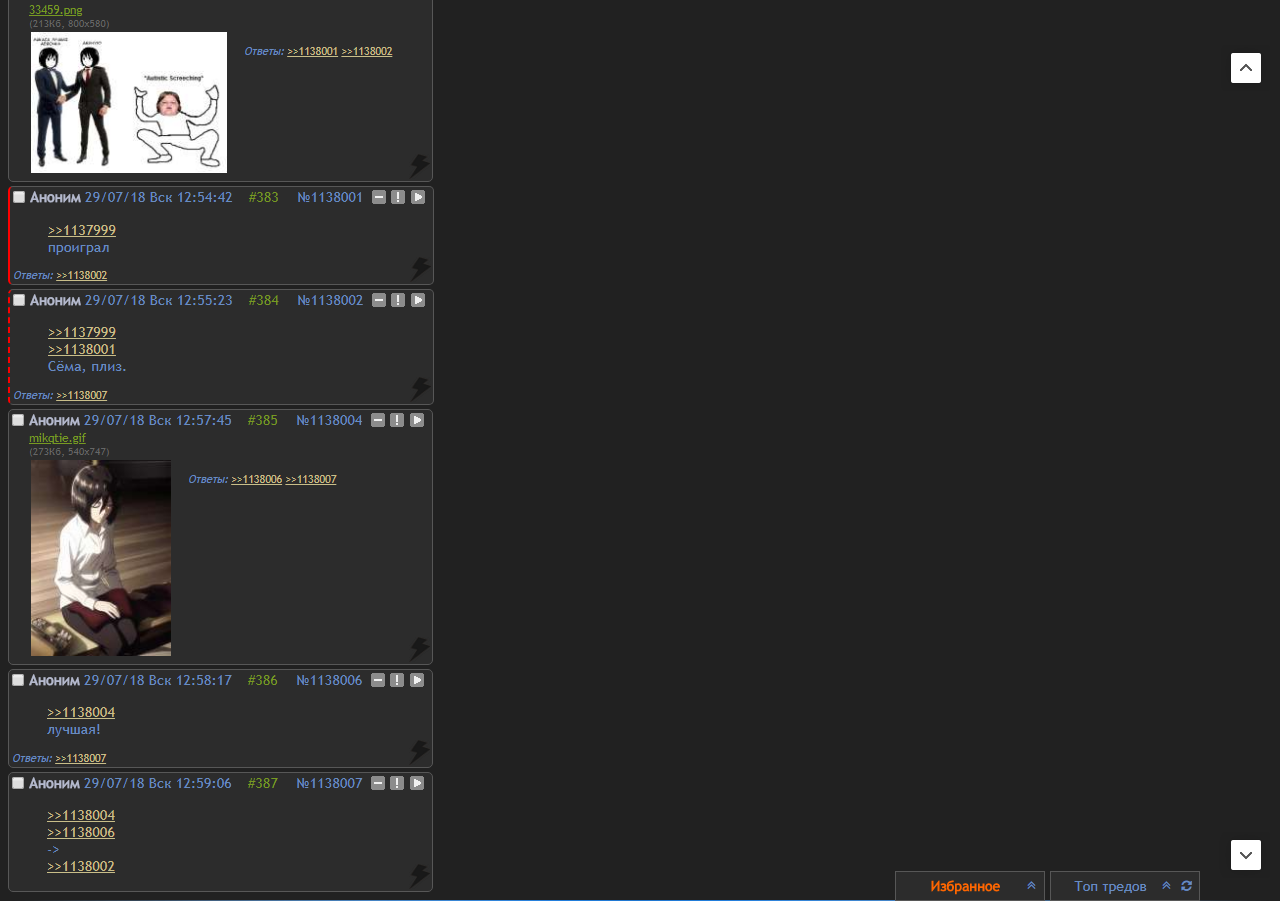Report post №1138001 using the exclamation icon

[398, 197]
